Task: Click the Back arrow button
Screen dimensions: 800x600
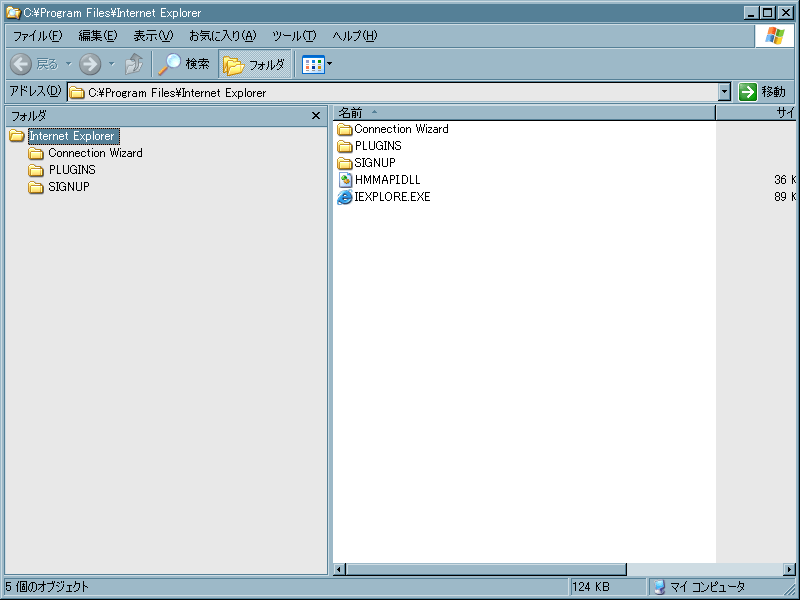Action: (x=21, y=64)
